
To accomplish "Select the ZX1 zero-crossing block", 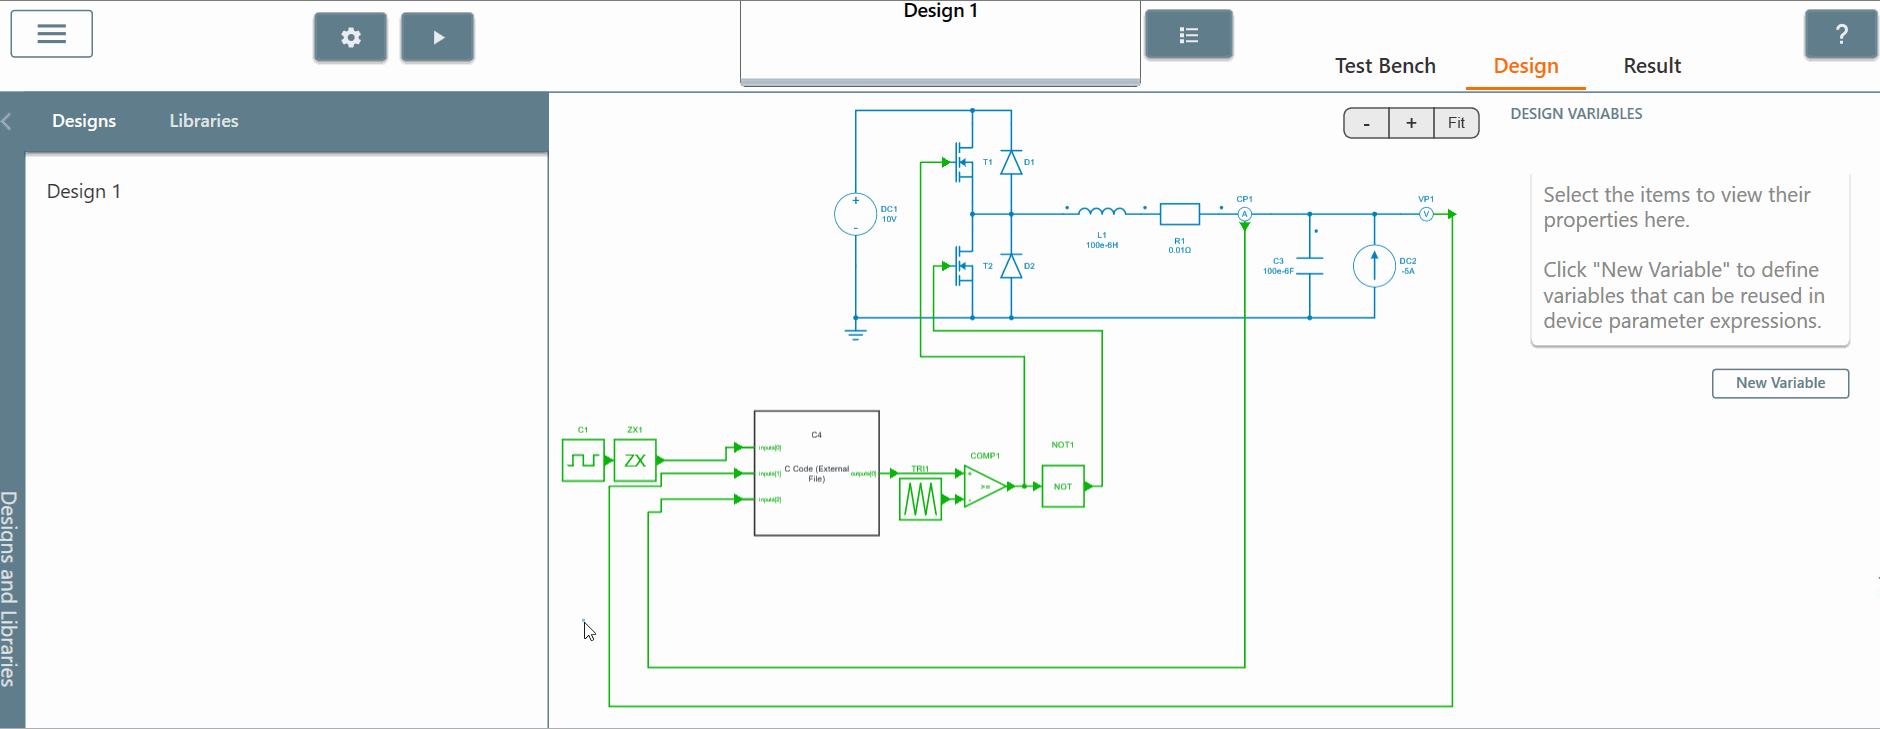I will click(x=635, y=460).
